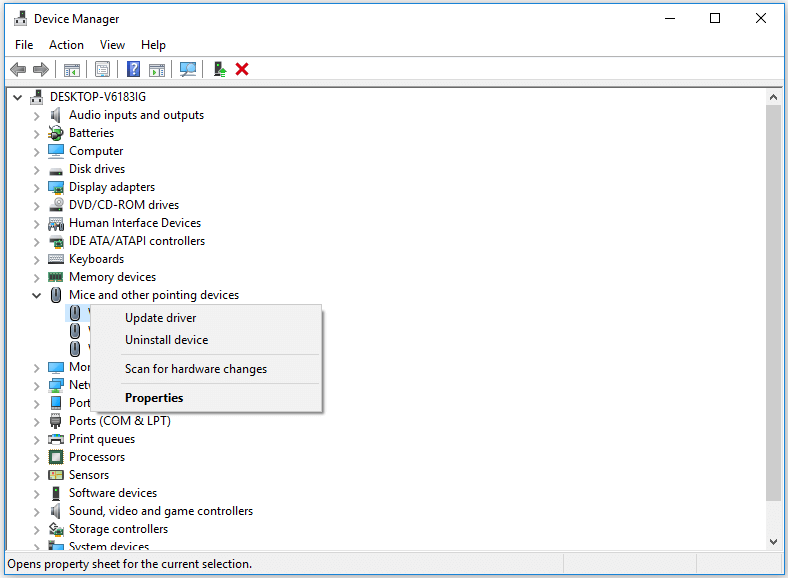Select Human Interface Devices row

(135, 223)
